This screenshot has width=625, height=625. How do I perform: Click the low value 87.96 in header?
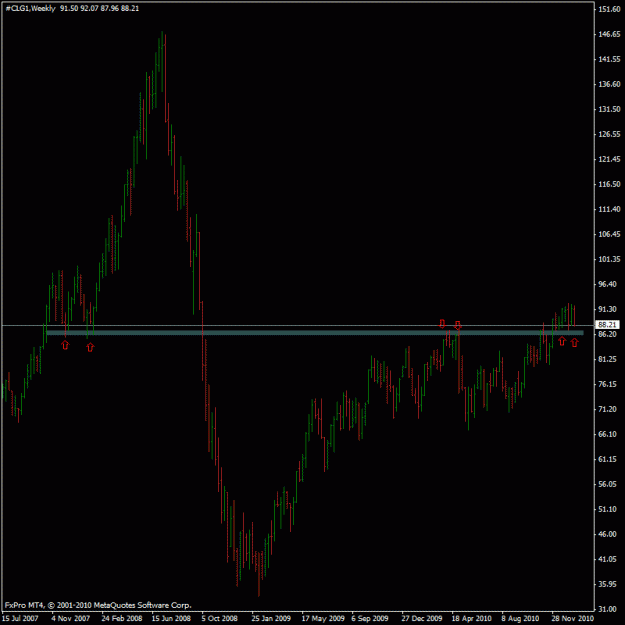(x=110, y=8)
